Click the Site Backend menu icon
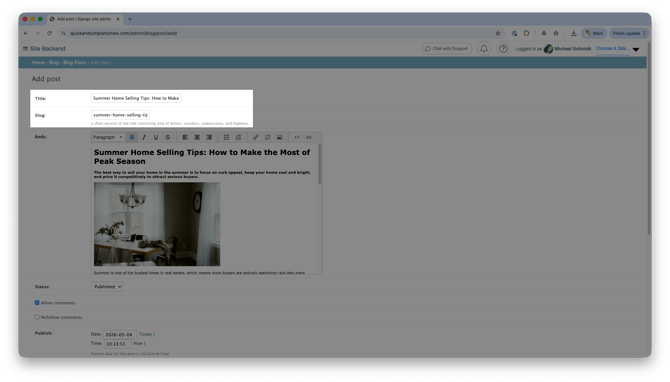Viewport: 670px width, 382px height. click(x=25, y=49)
